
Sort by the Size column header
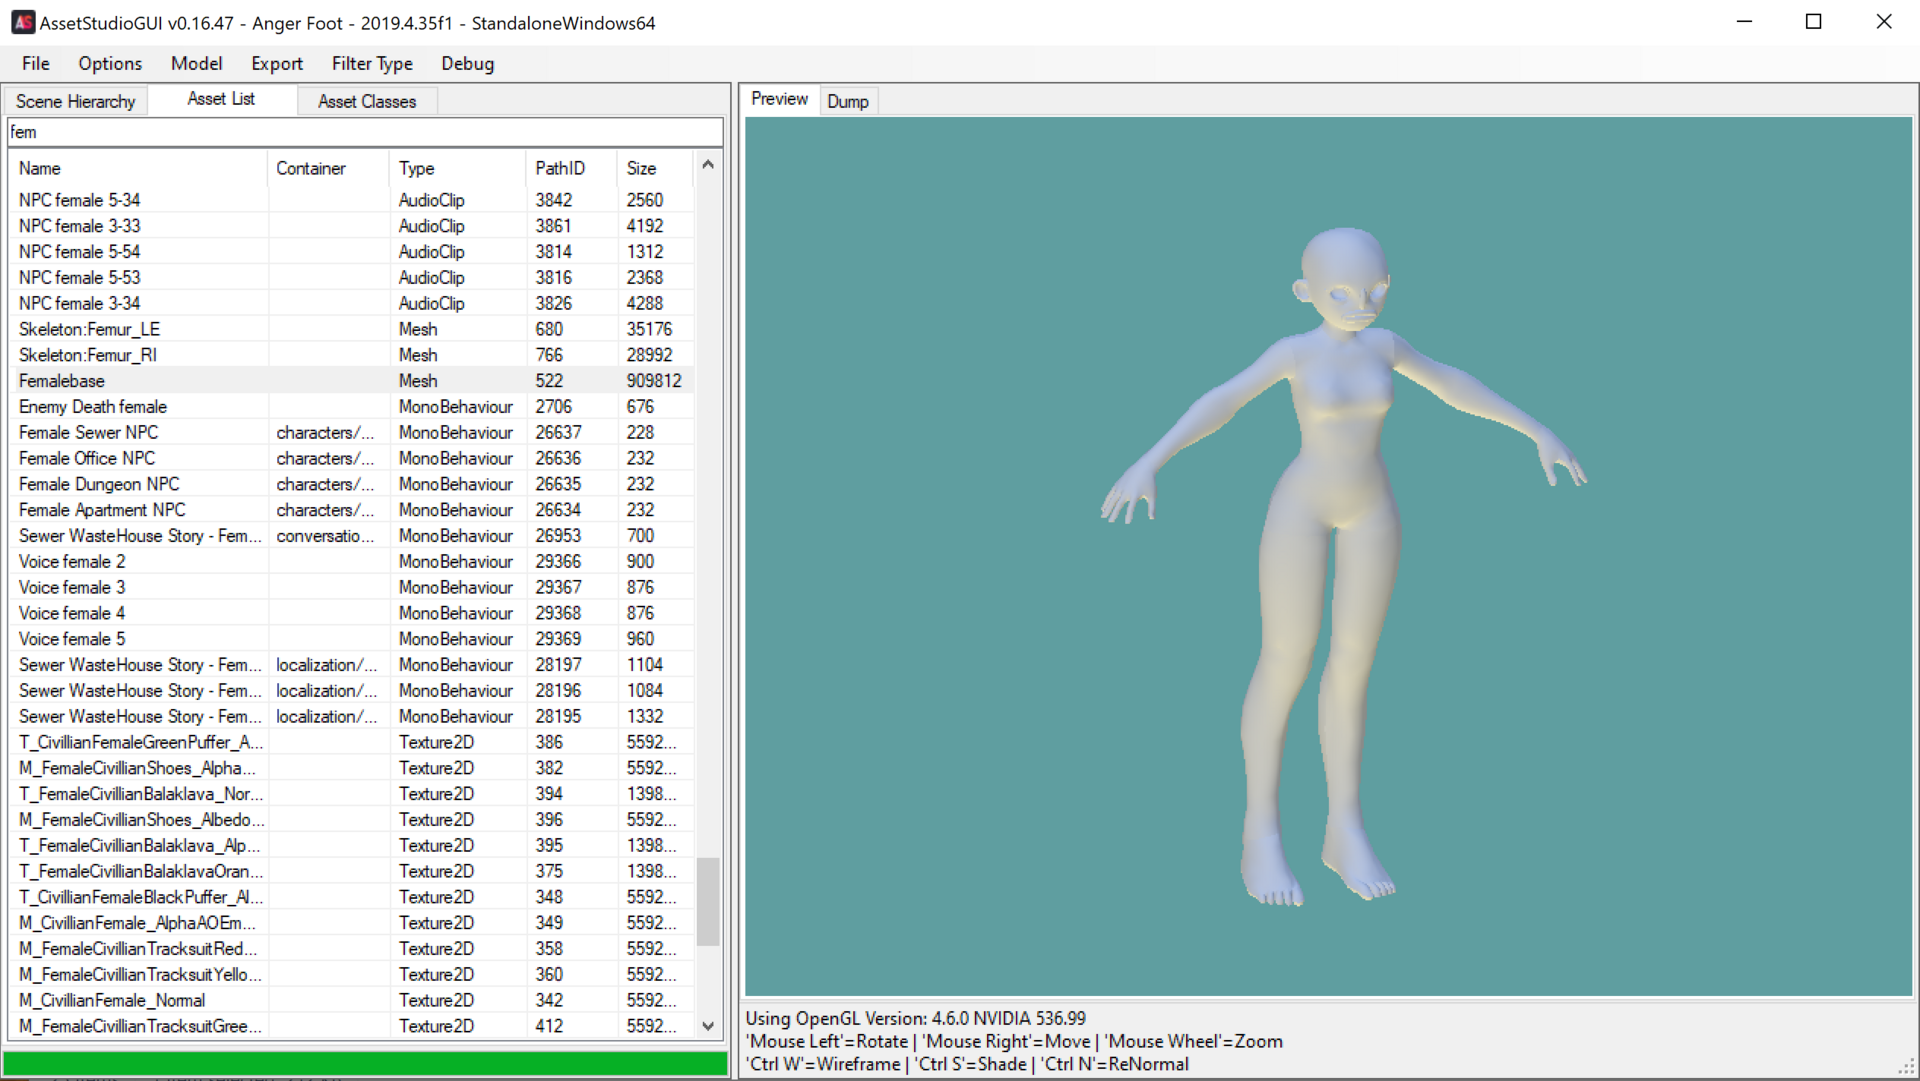tap(655, 168)
